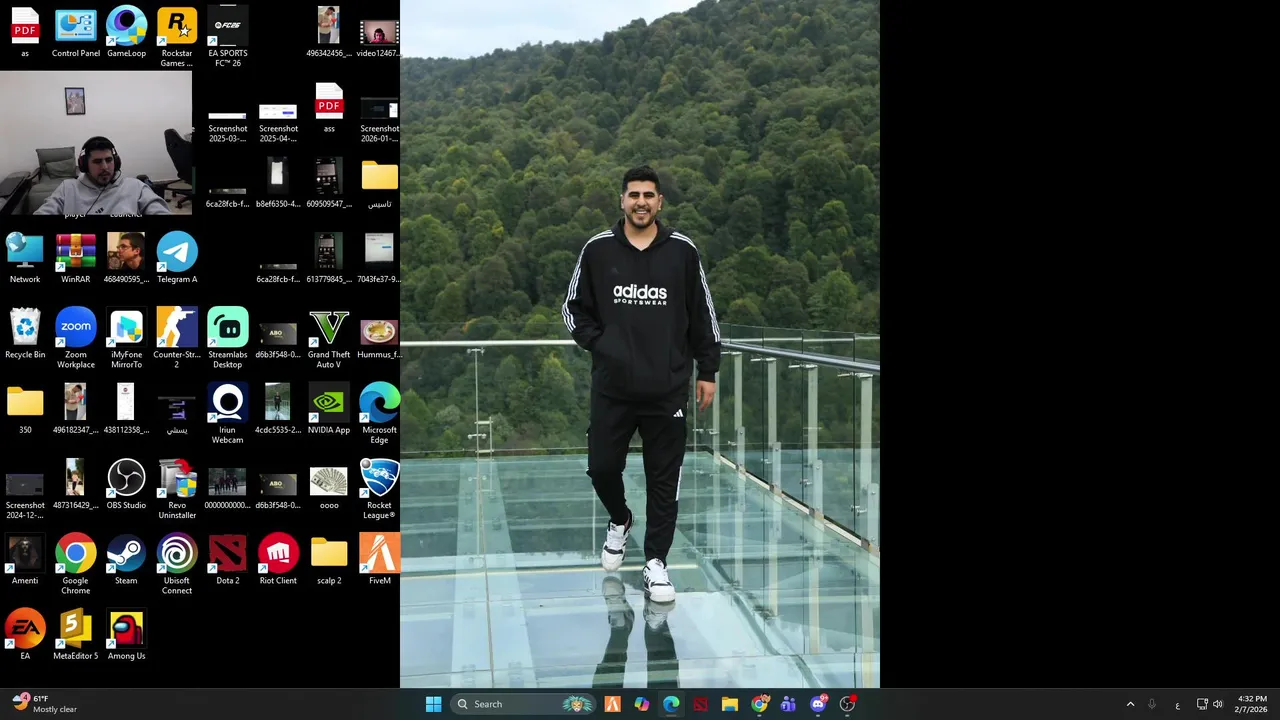Screen dimensions: 1280x720
Task: Open Rocket League desktop shortcut
Action: pyautogui.click(x=380, y=490)
